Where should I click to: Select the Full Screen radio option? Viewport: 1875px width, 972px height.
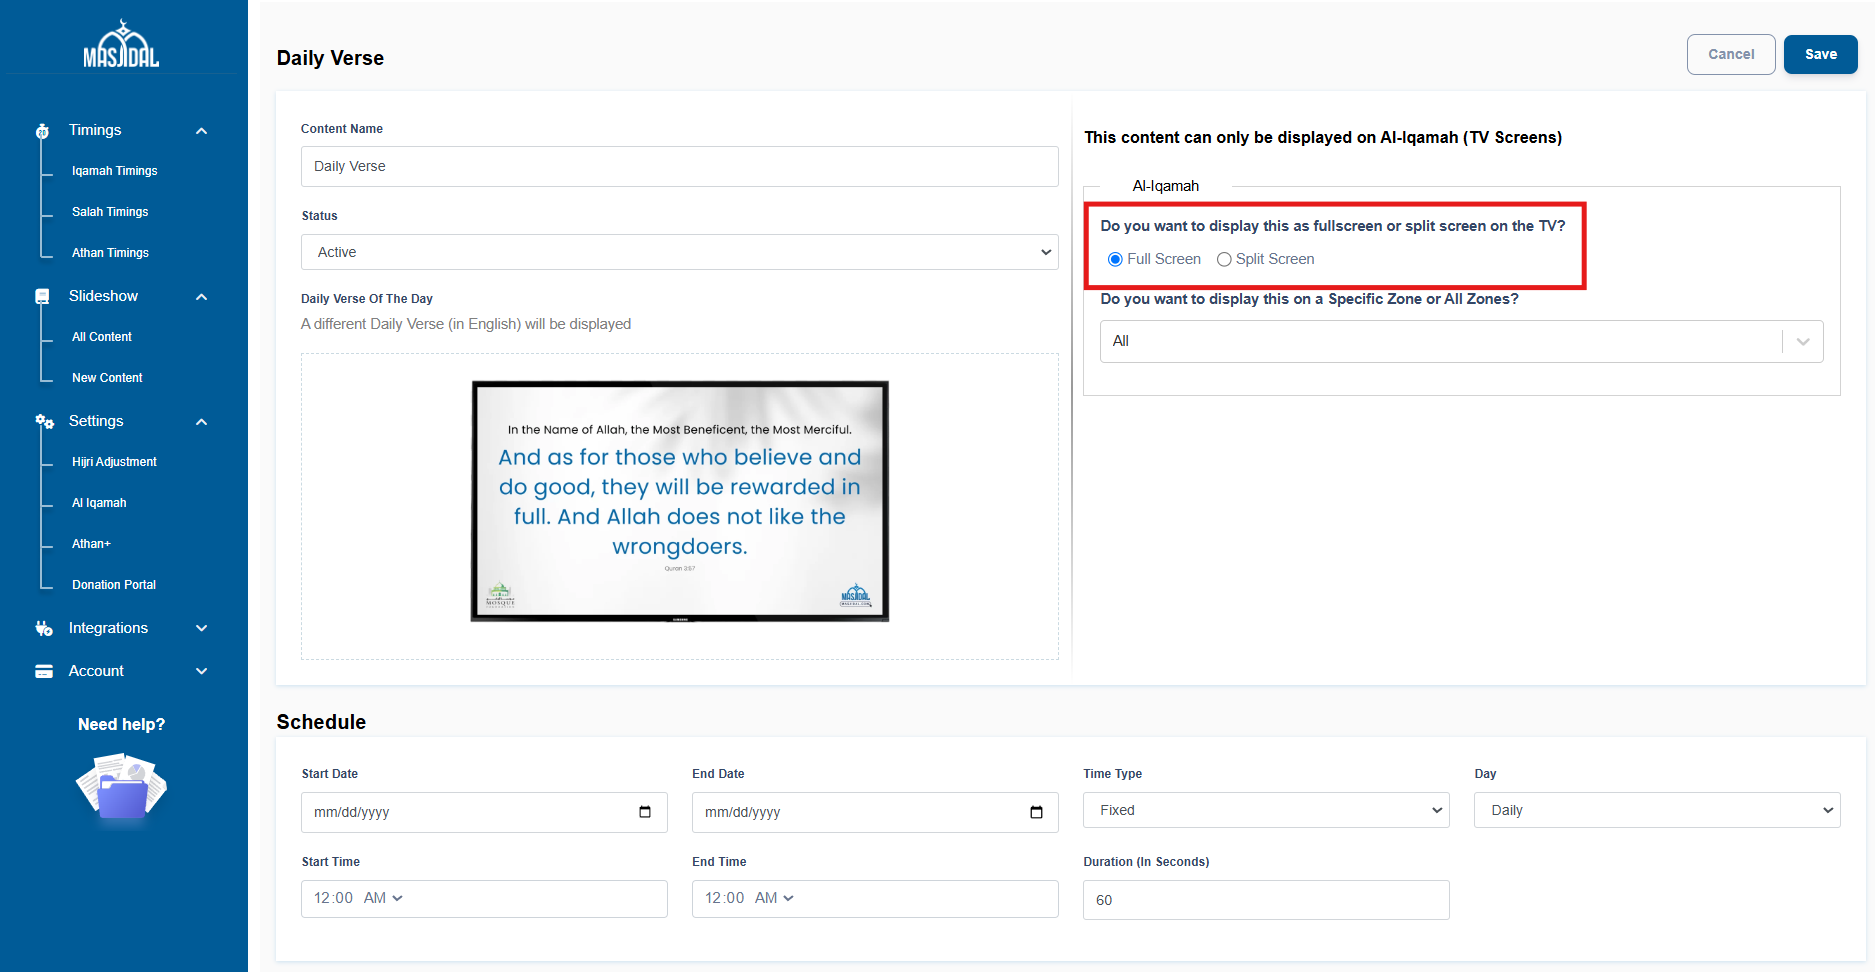point(1115,260)
